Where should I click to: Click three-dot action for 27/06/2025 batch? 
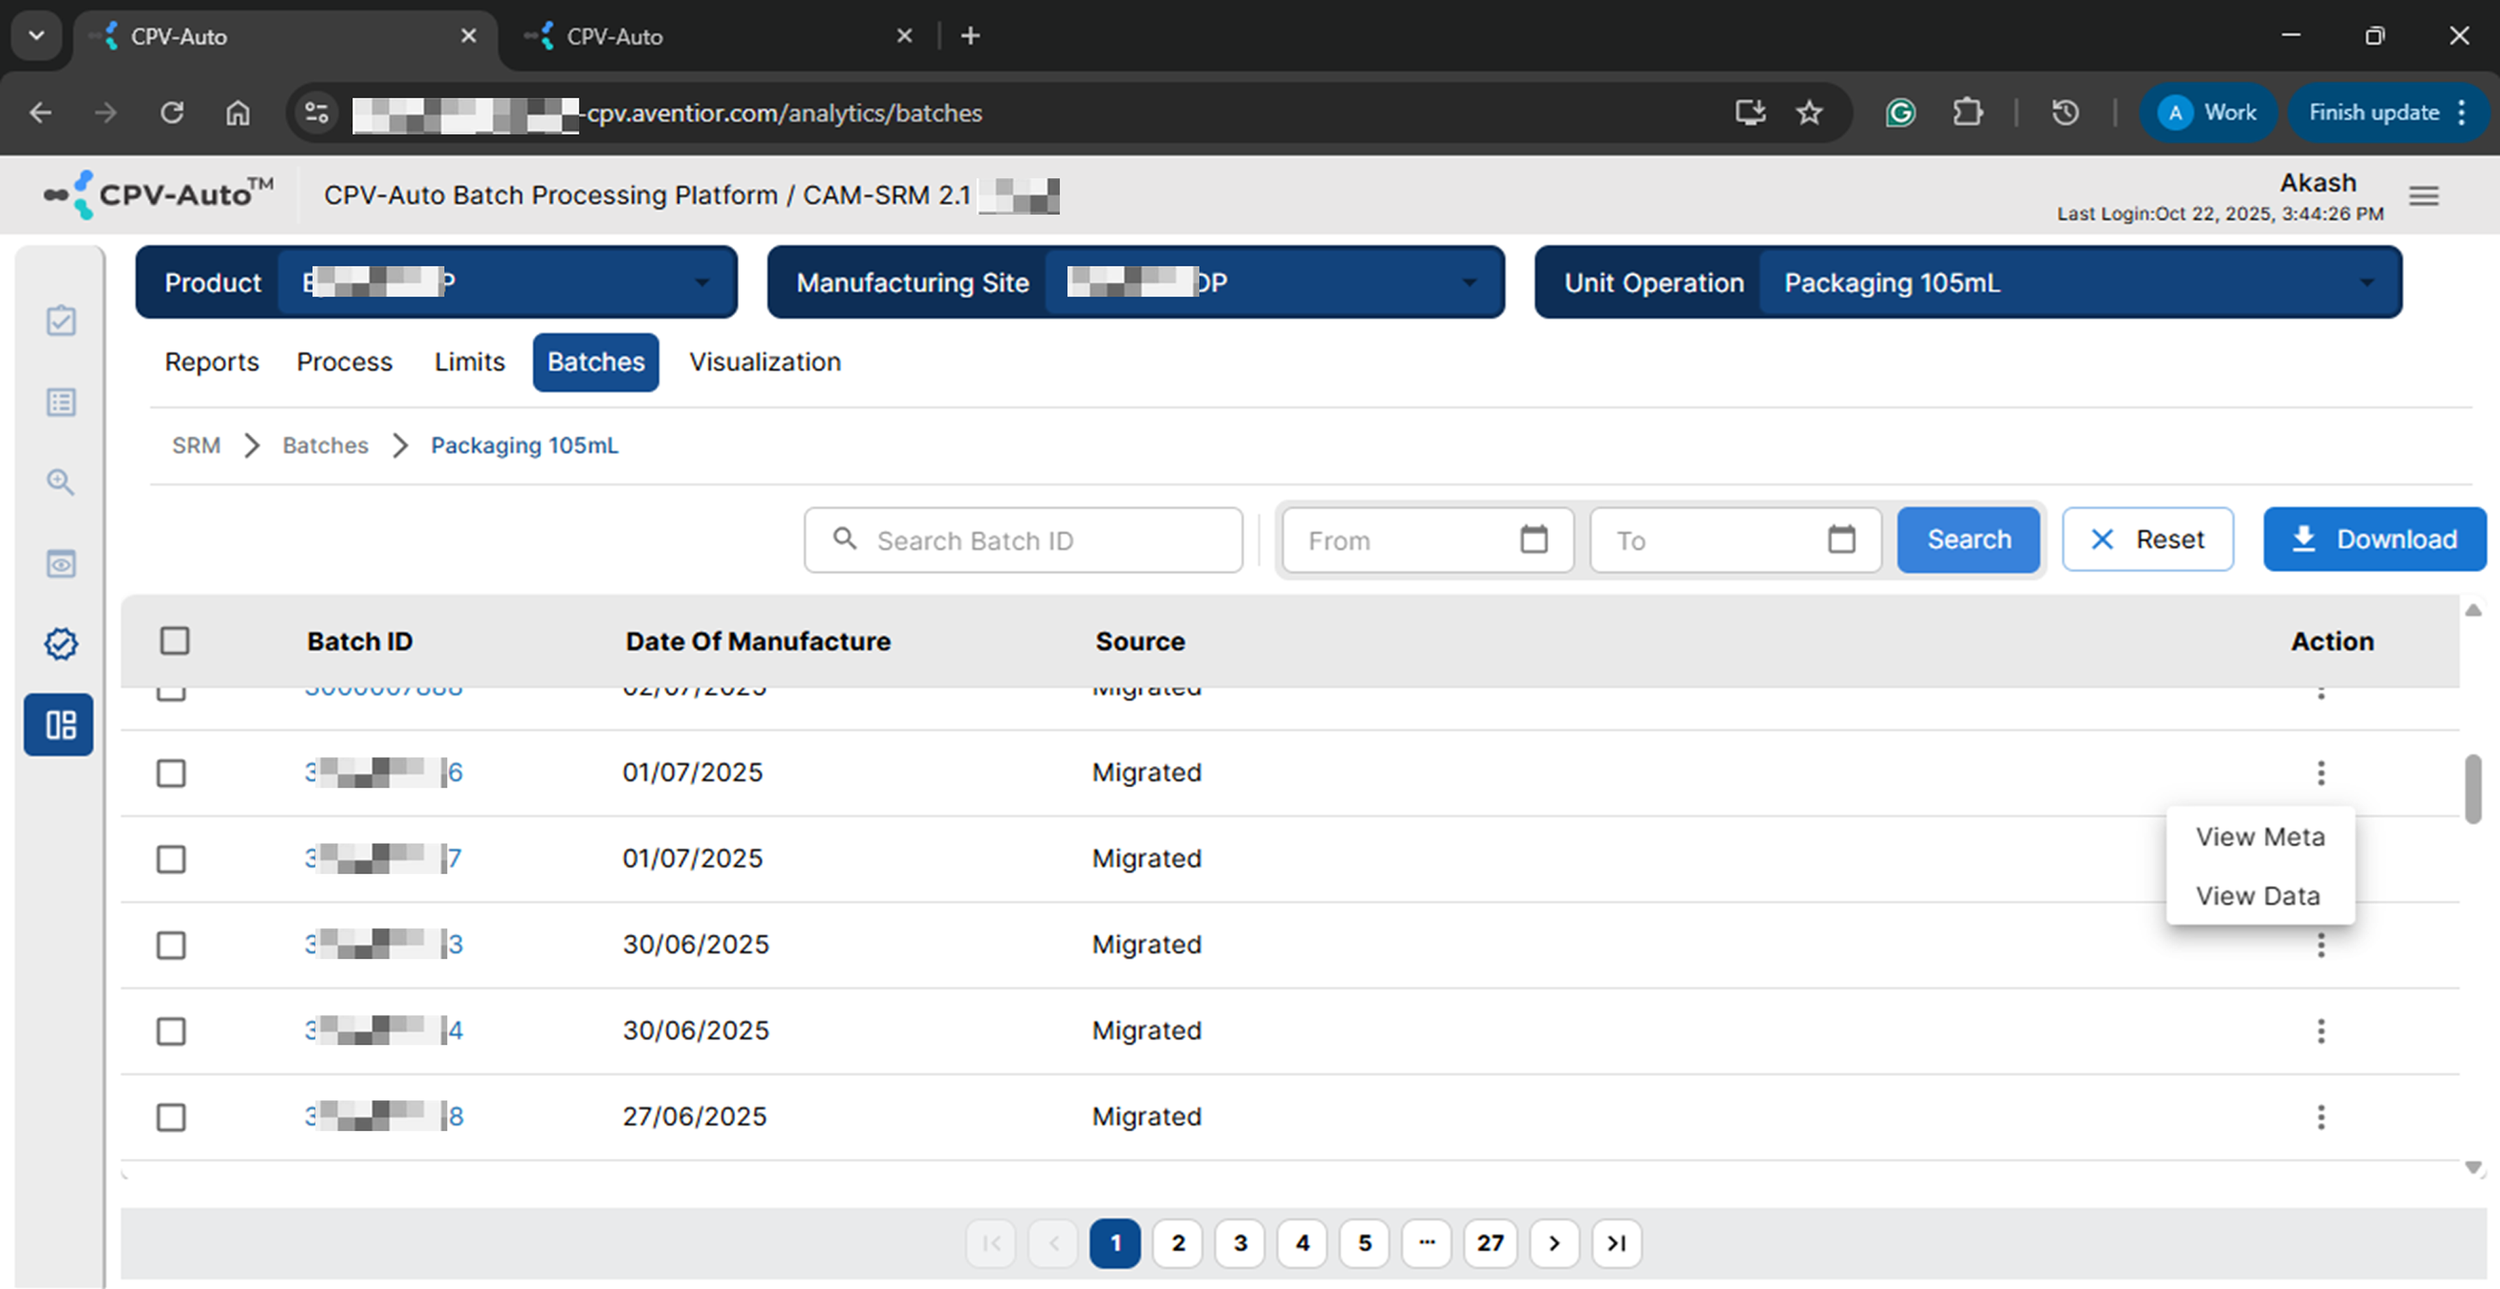pyautogui.click(x=2321, y=1117)
